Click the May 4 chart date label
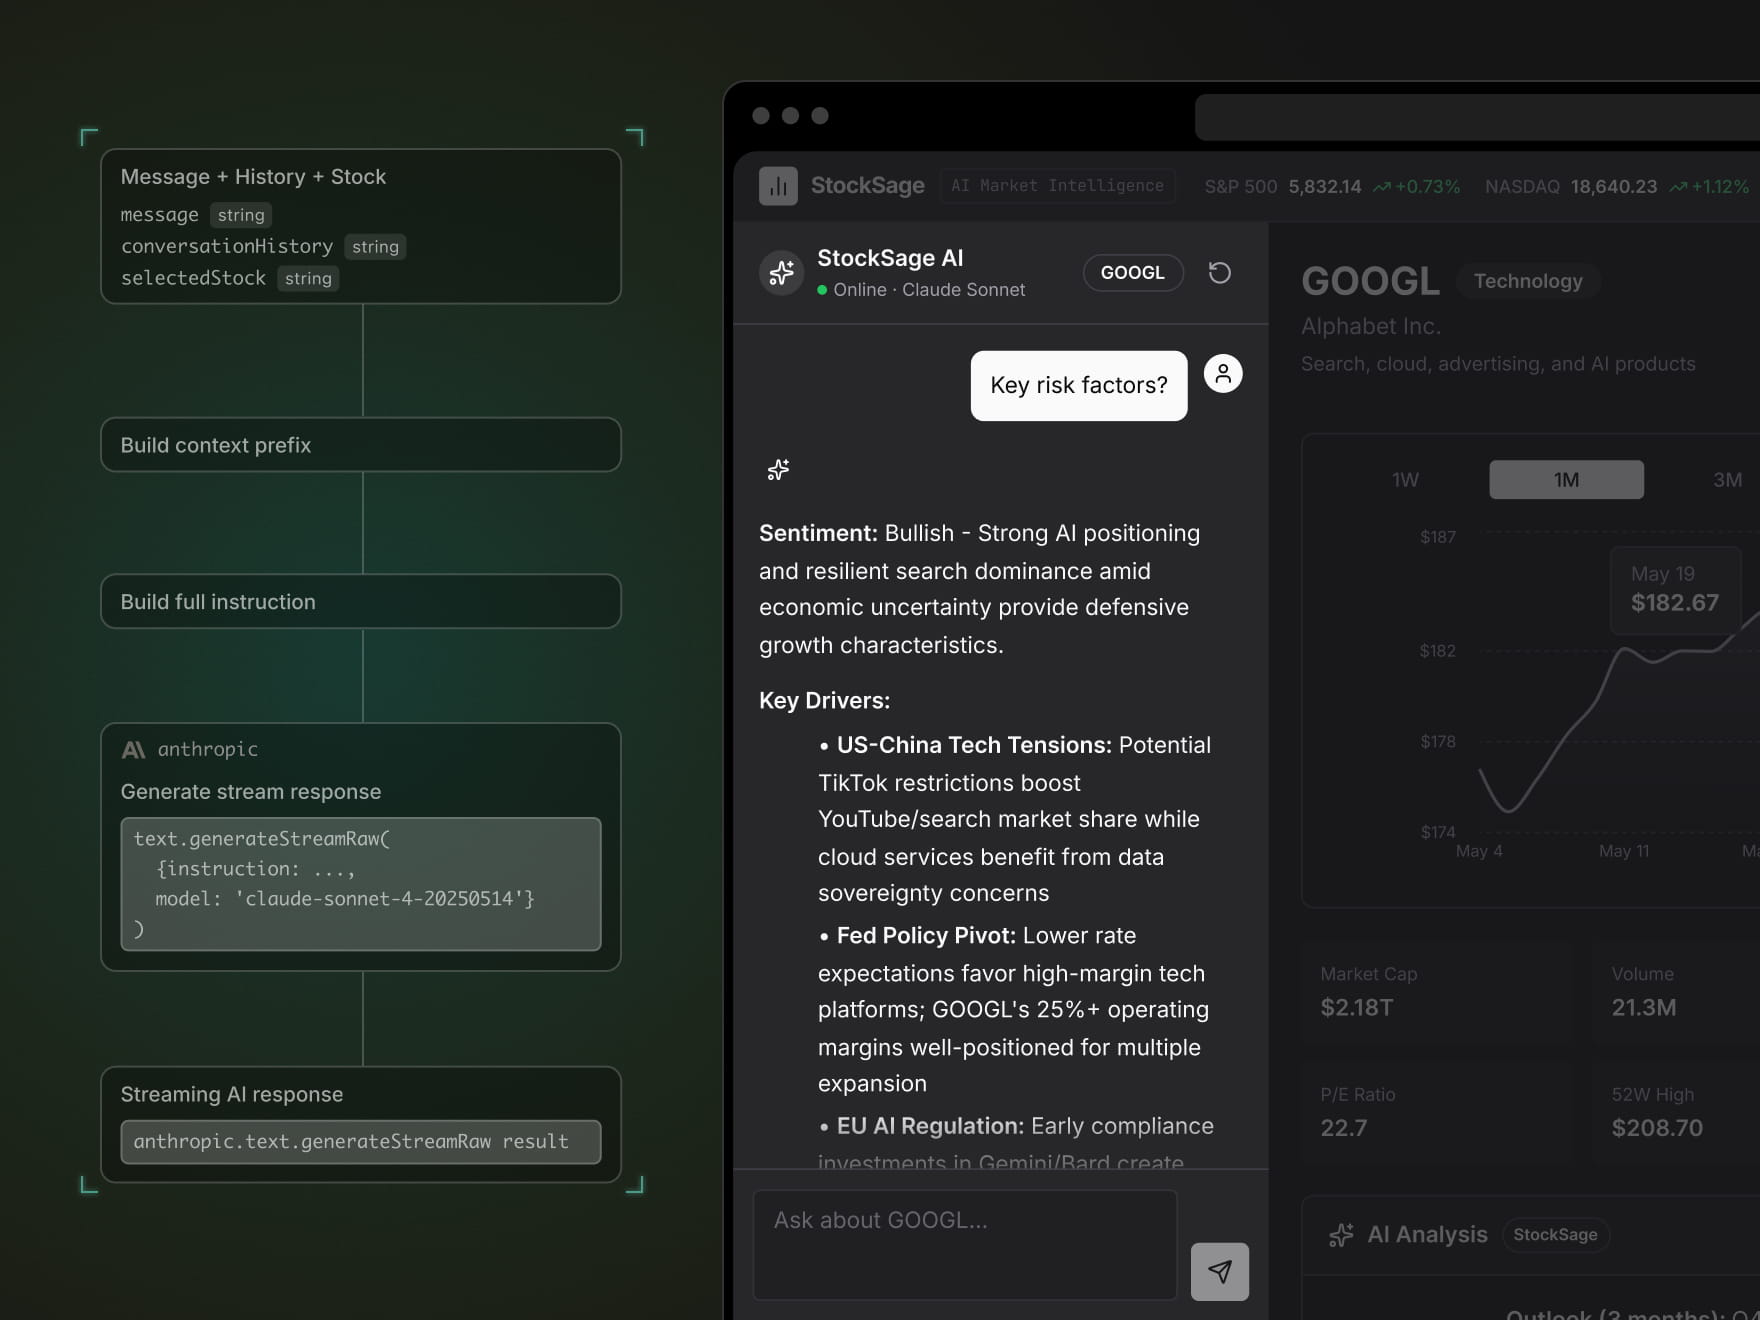The image size is (1760, 1320). pyautogui.click(x=1479, y=851)
